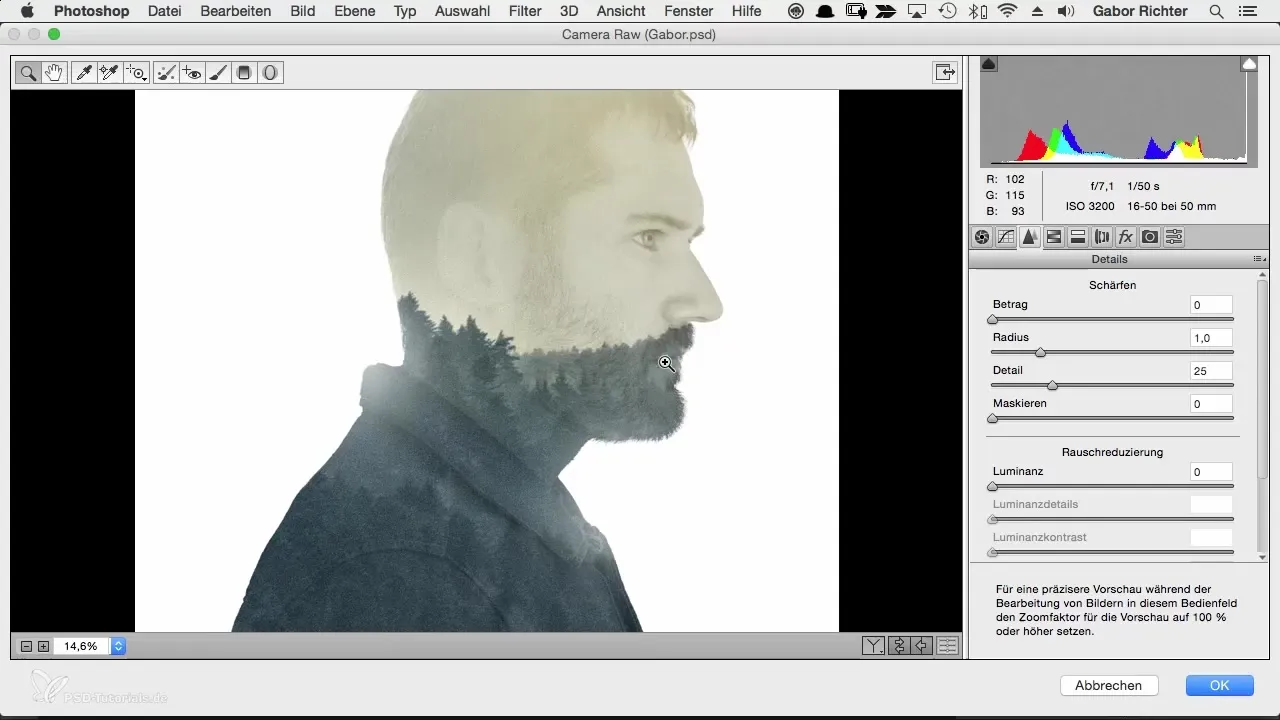The height and width of the screenshot is (720, 1280).
Task: Click the 14,6% zoom level field
Action: pos(82,646)
